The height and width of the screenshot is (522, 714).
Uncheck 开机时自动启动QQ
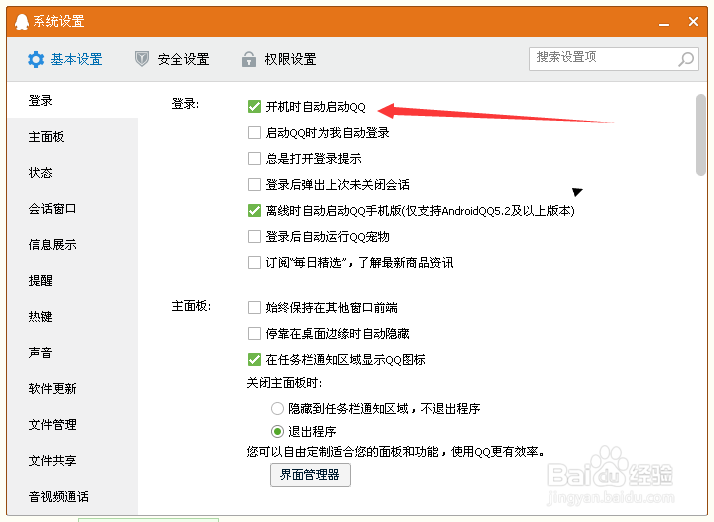(x=254, y=107)
